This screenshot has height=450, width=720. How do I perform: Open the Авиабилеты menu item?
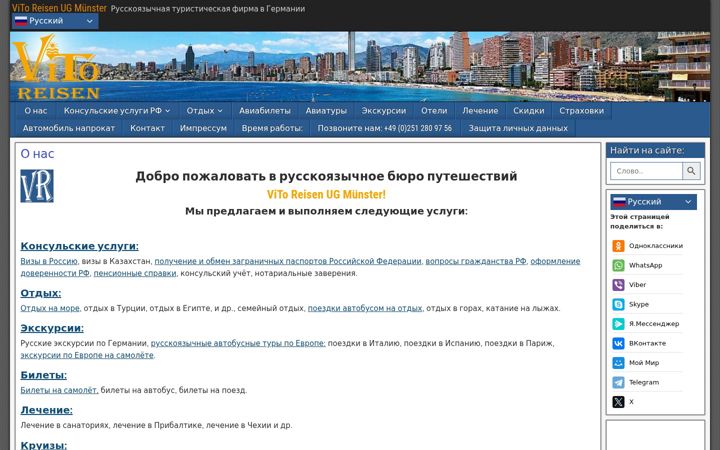tap(264, 111)
